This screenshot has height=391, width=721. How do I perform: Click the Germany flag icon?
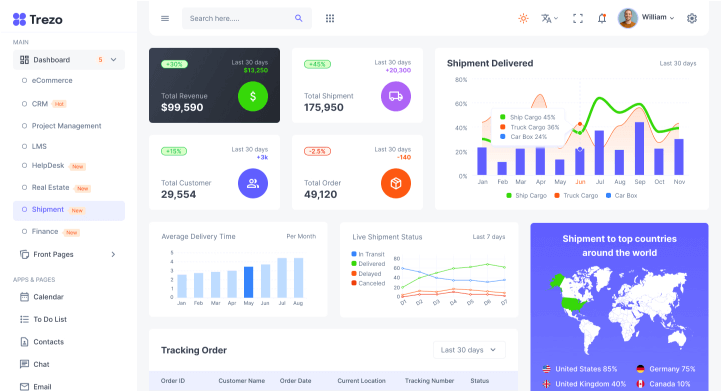click(x=640, y=369)
